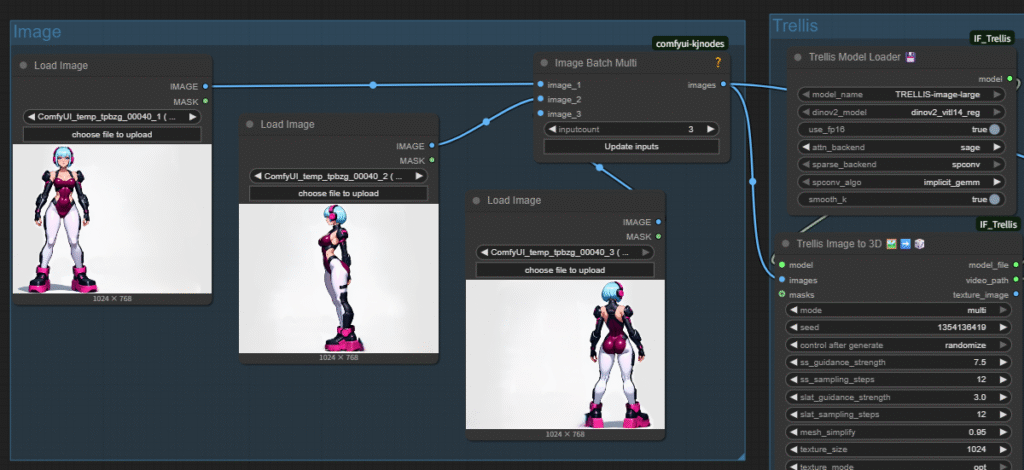Open the spconv_algo implicit_gemm dropdown
Screen dimensions: 1024x470
click(x=904, y=182)
